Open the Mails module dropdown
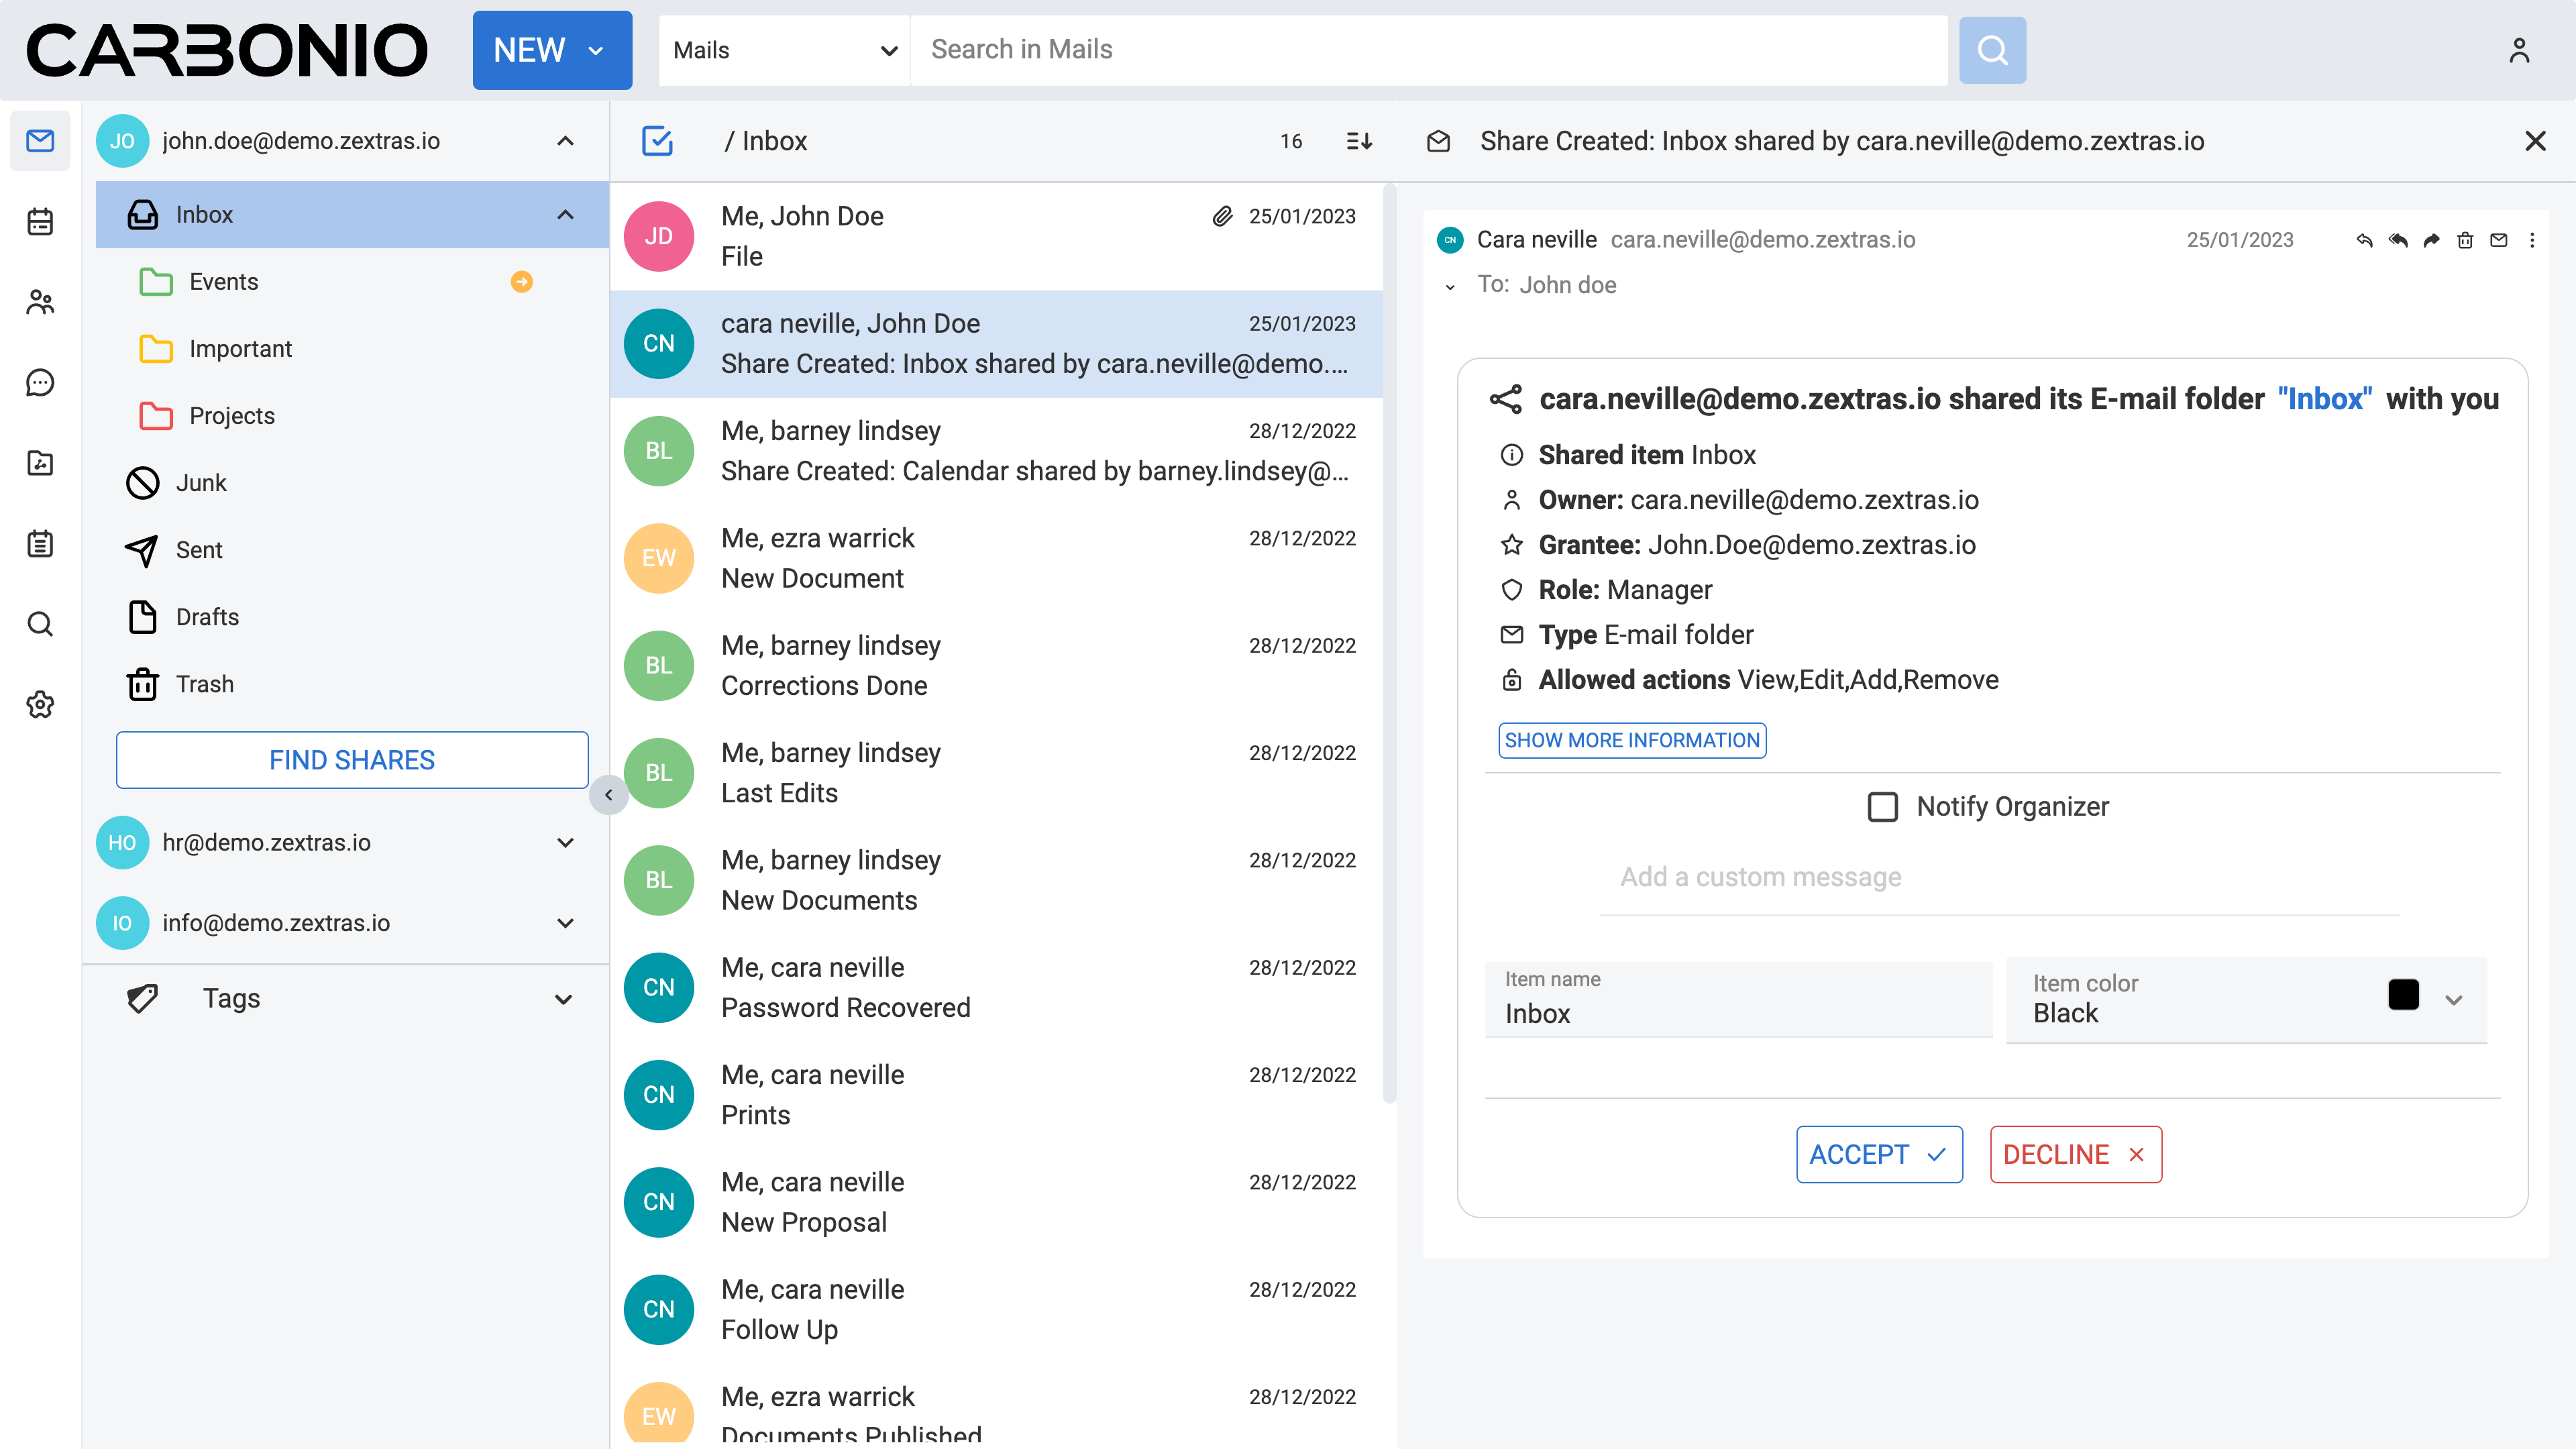This screenshot has width=2576, height=1449. click(784, 50)
